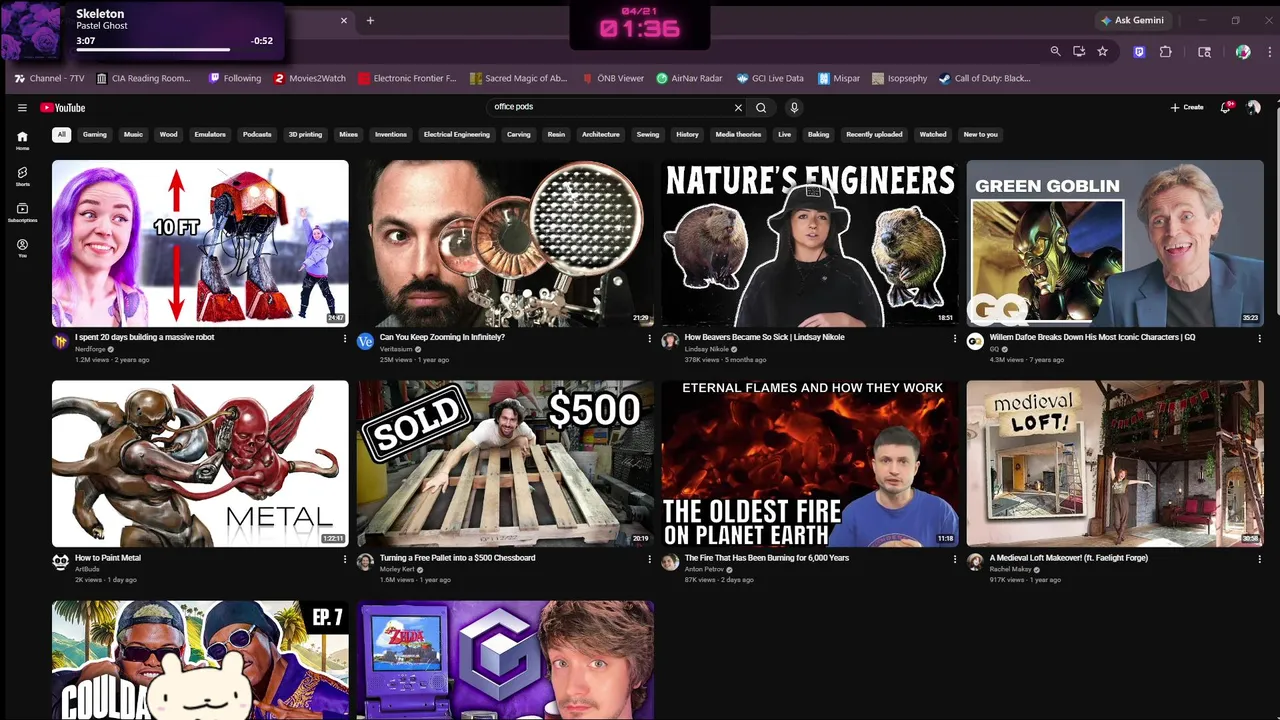Select the Media theories filter chip

point(738,134)
